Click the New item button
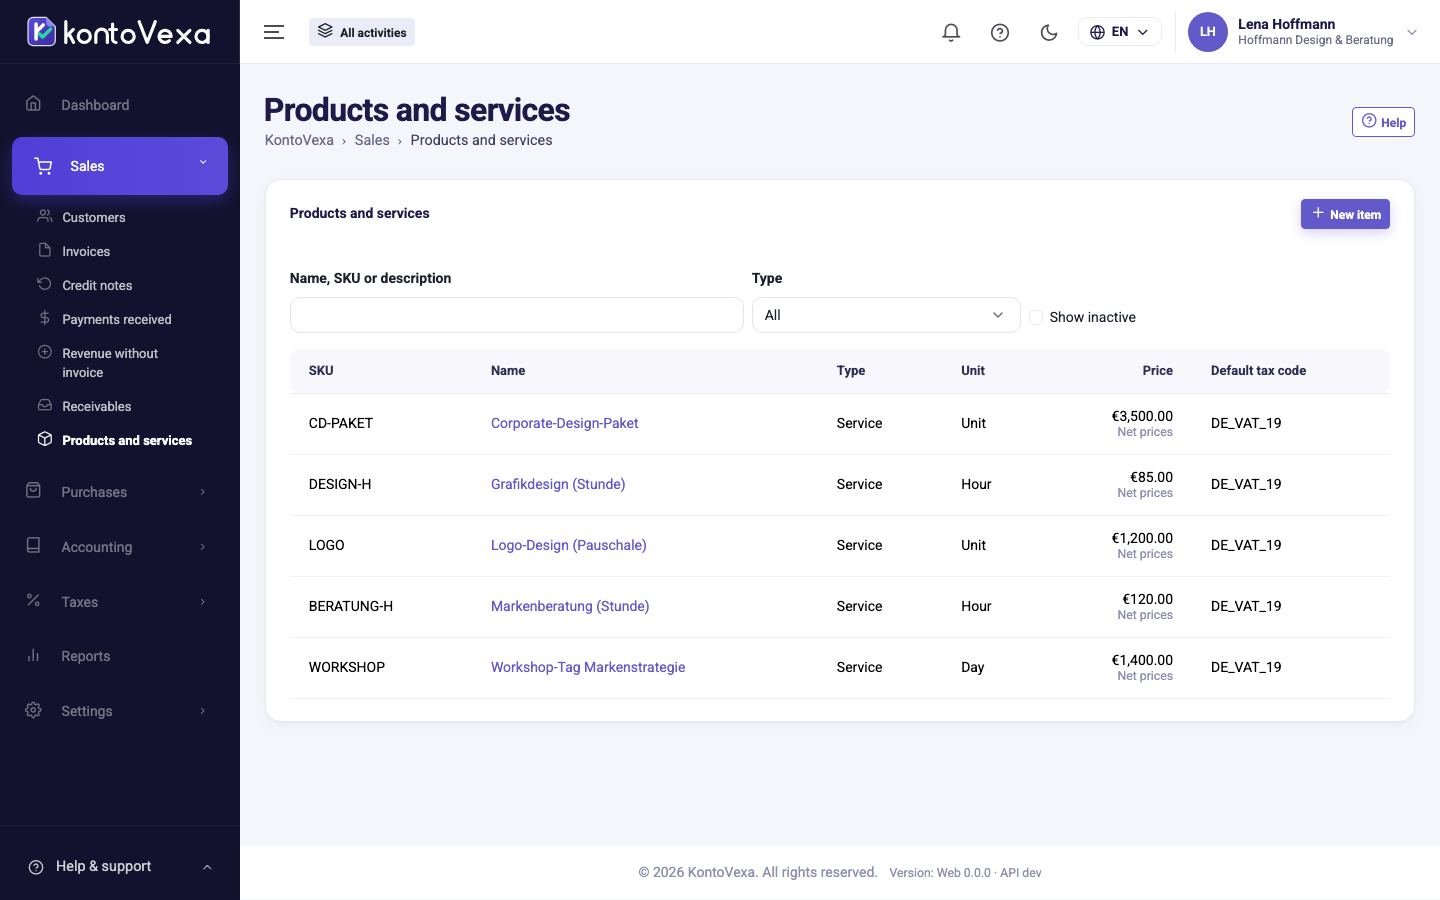 tap(1345, 214)
